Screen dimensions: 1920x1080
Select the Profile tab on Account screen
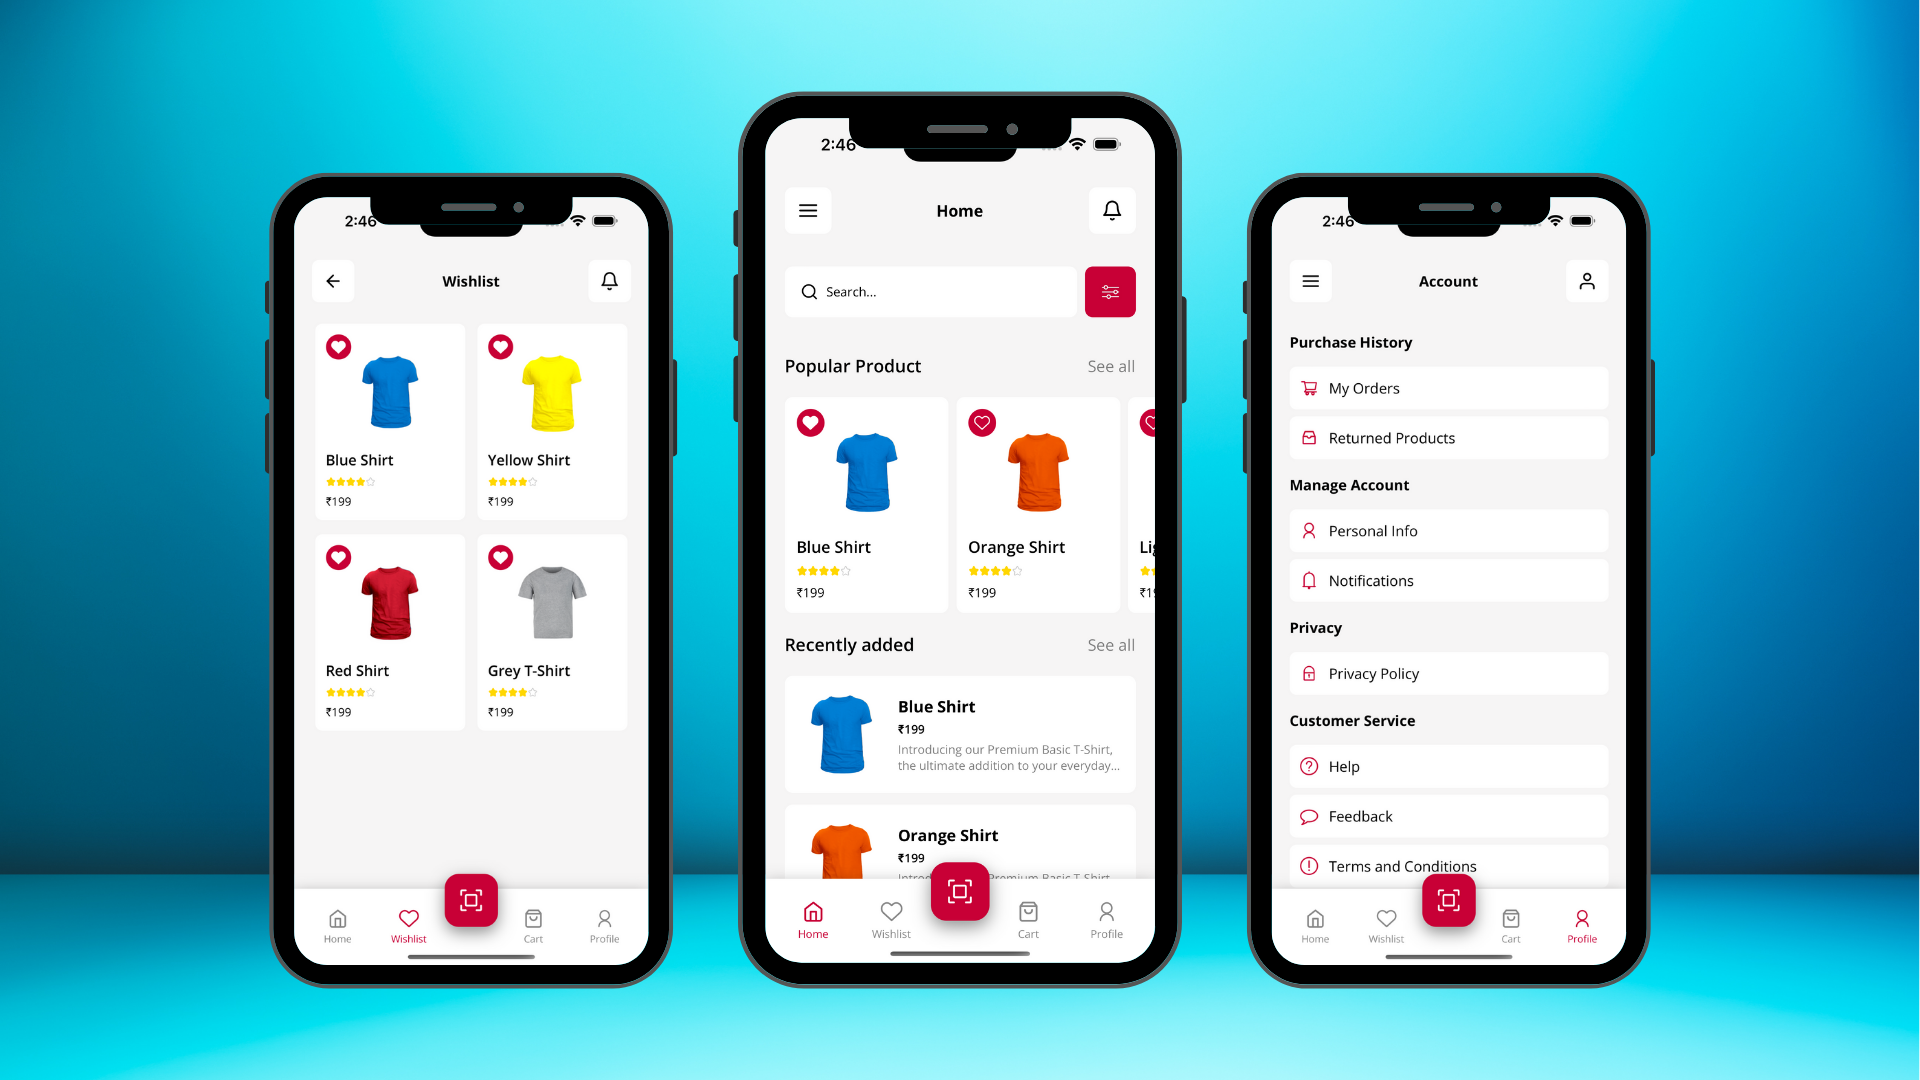pos(1581,923)
